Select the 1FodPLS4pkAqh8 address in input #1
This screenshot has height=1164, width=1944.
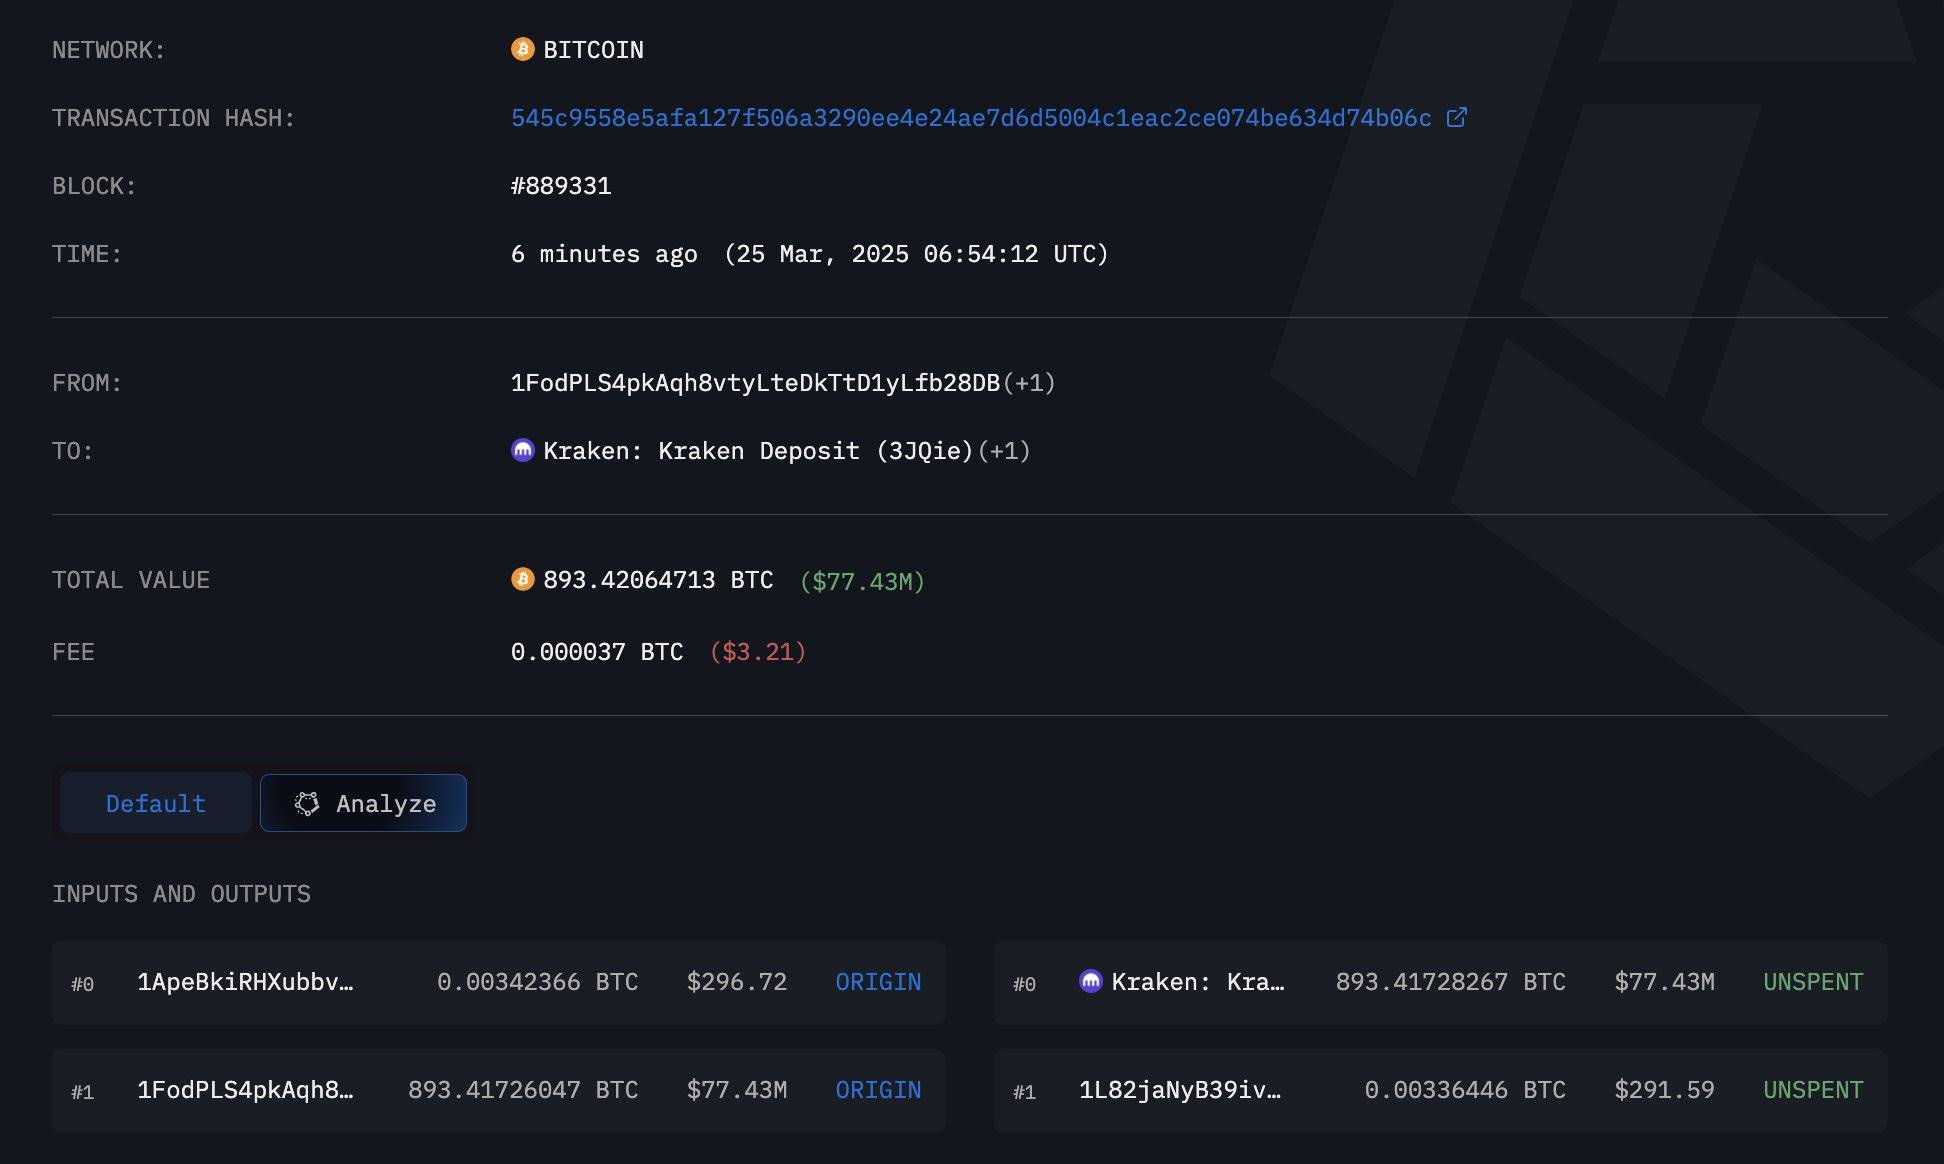(246, 1090)
